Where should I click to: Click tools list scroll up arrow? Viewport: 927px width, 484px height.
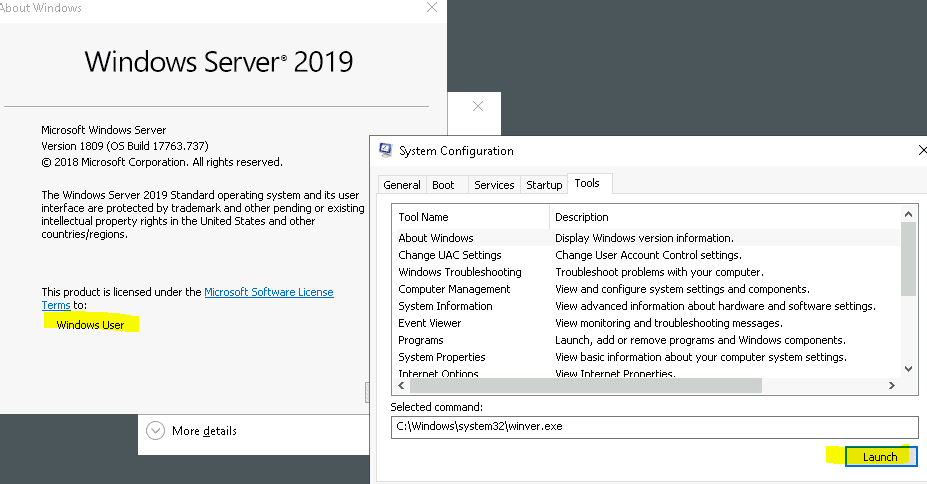(x=909, y=214)
